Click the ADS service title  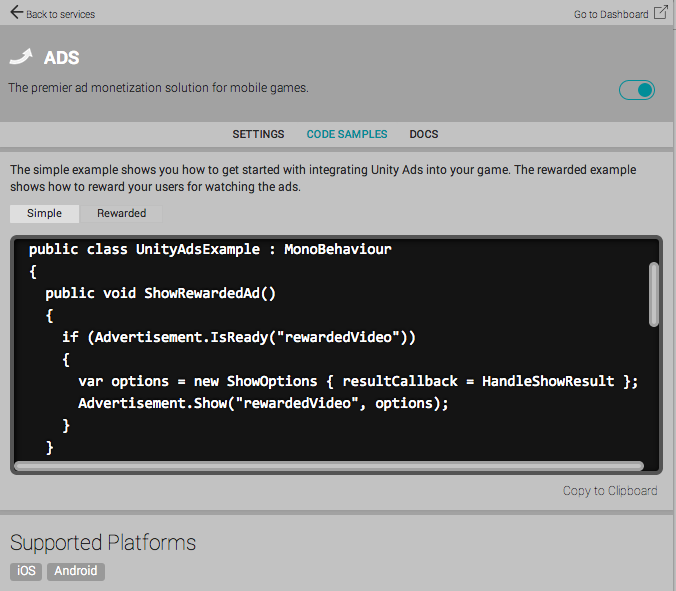click(x=62, y=59)
